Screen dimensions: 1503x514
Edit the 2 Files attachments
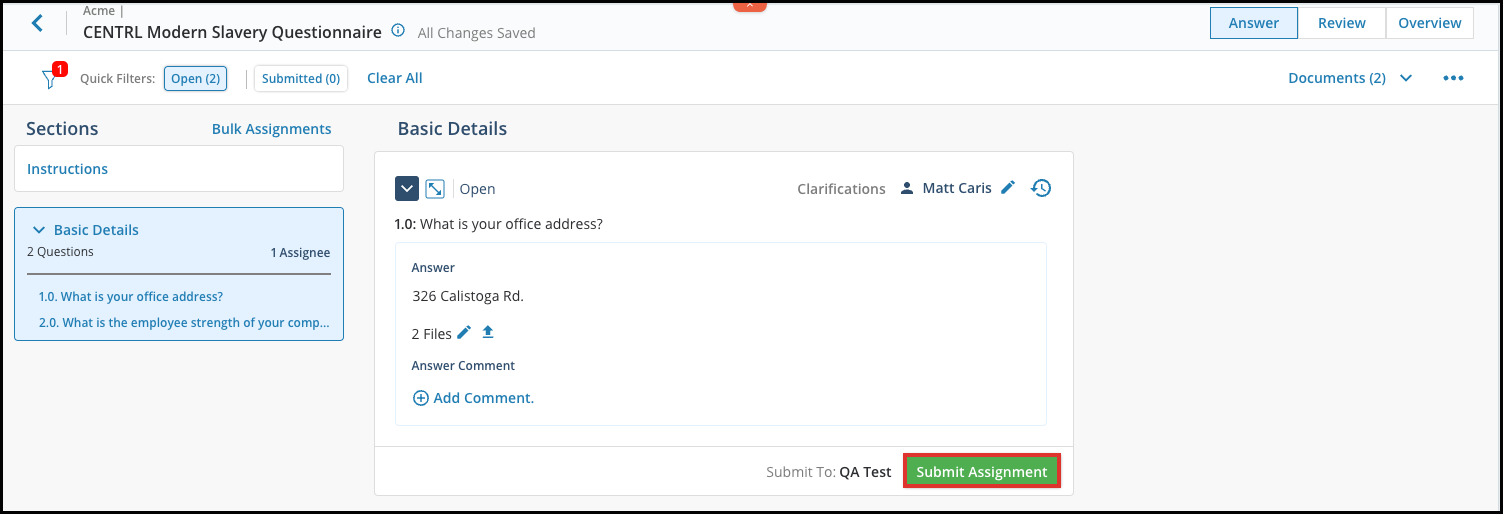[x=464, y=333]
